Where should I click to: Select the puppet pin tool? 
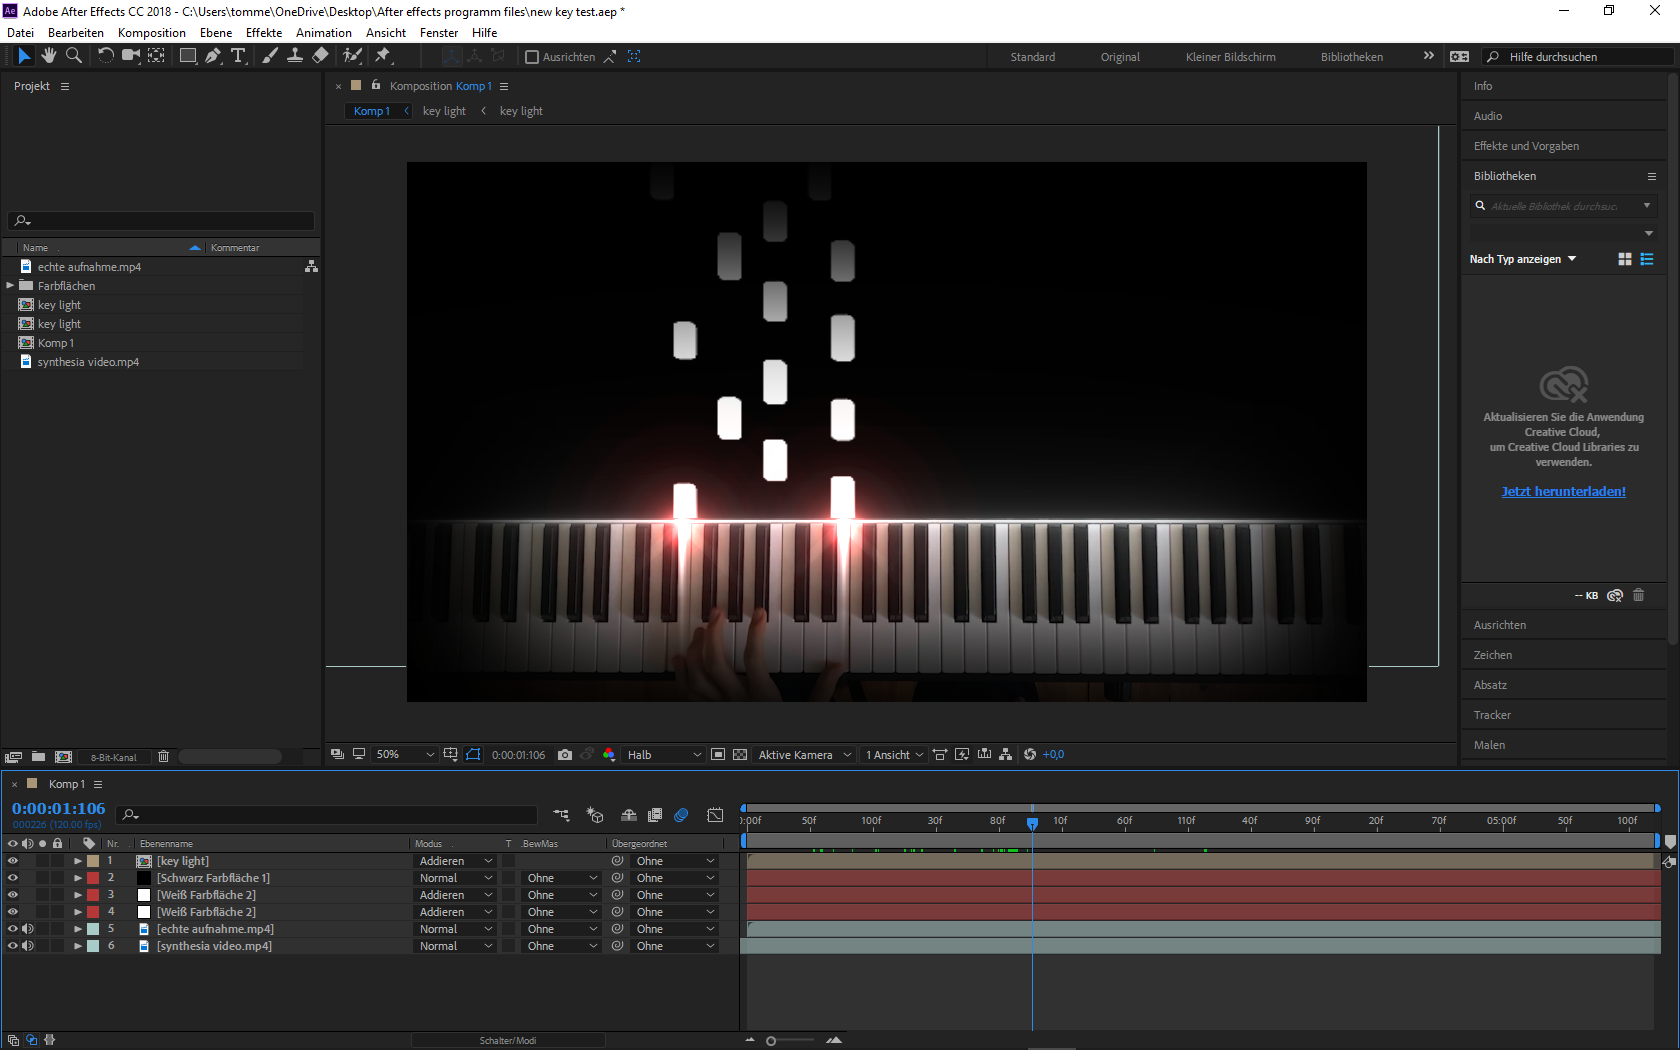(x=384, y=56)
